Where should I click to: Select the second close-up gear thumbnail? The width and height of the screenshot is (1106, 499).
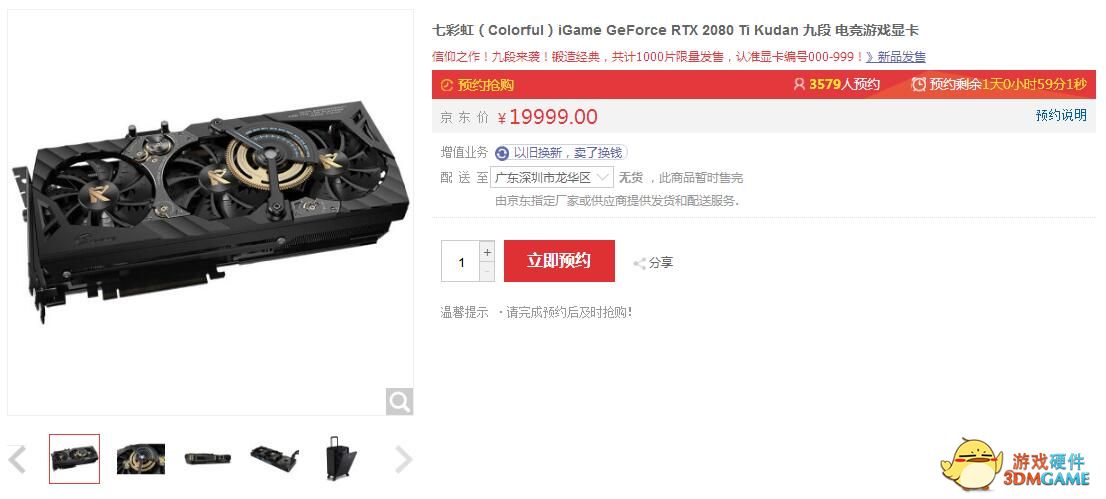pyautogui.click(x=141, y=459)
